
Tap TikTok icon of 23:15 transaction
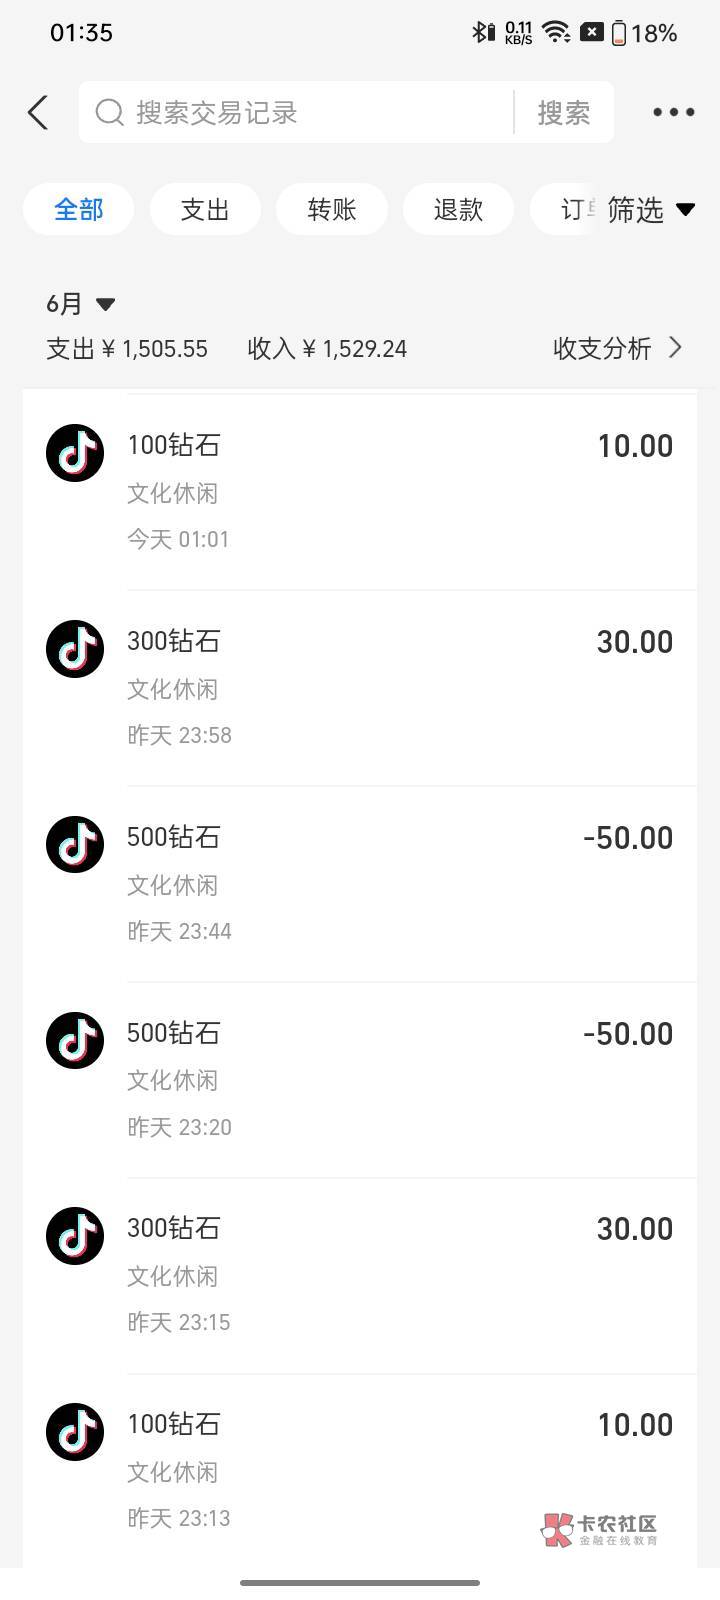coord(75,1236)
